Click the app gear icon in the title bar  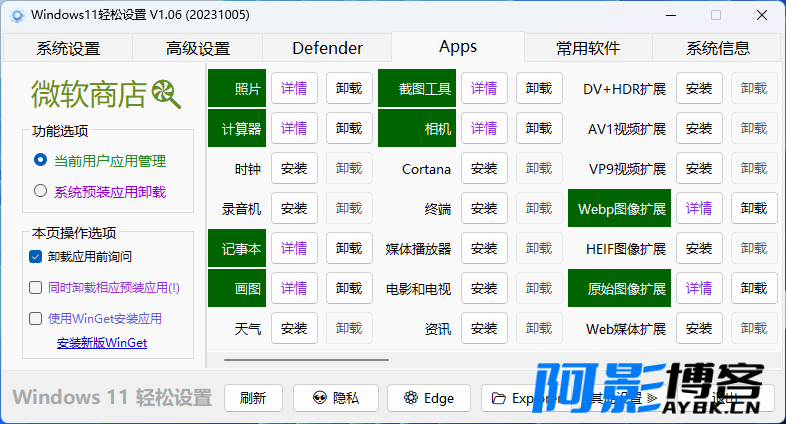coord(17,16)
